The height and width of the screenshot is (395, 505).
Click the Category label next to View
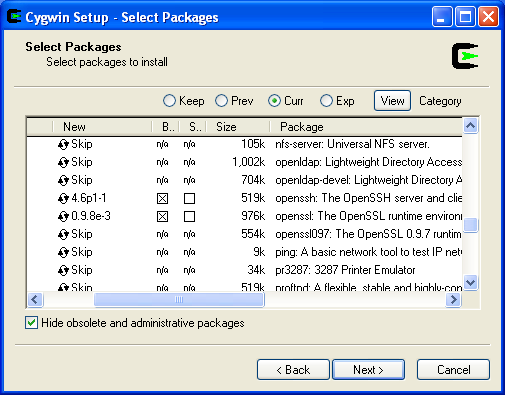click(x=440, y=101)
